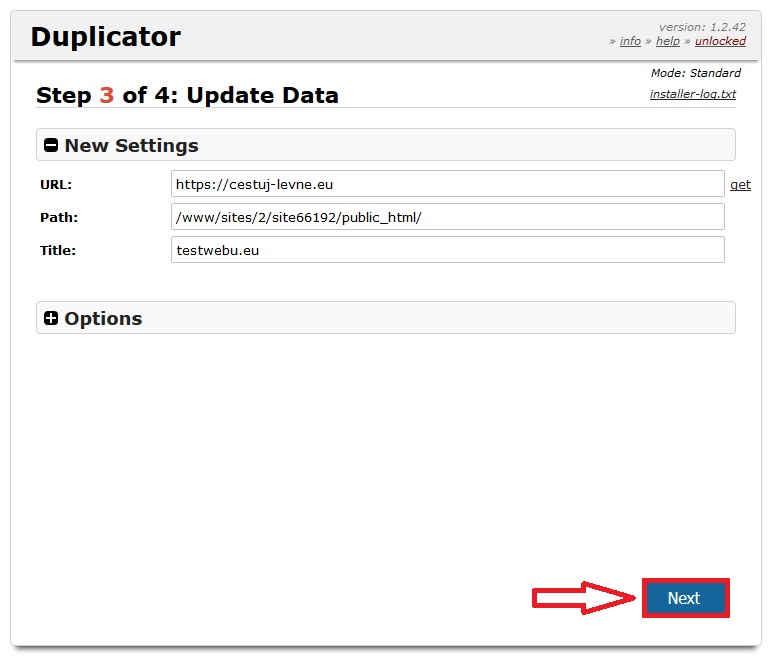Open the installer-log.txt link
The image size is (776, 668).
click(692, 95)
